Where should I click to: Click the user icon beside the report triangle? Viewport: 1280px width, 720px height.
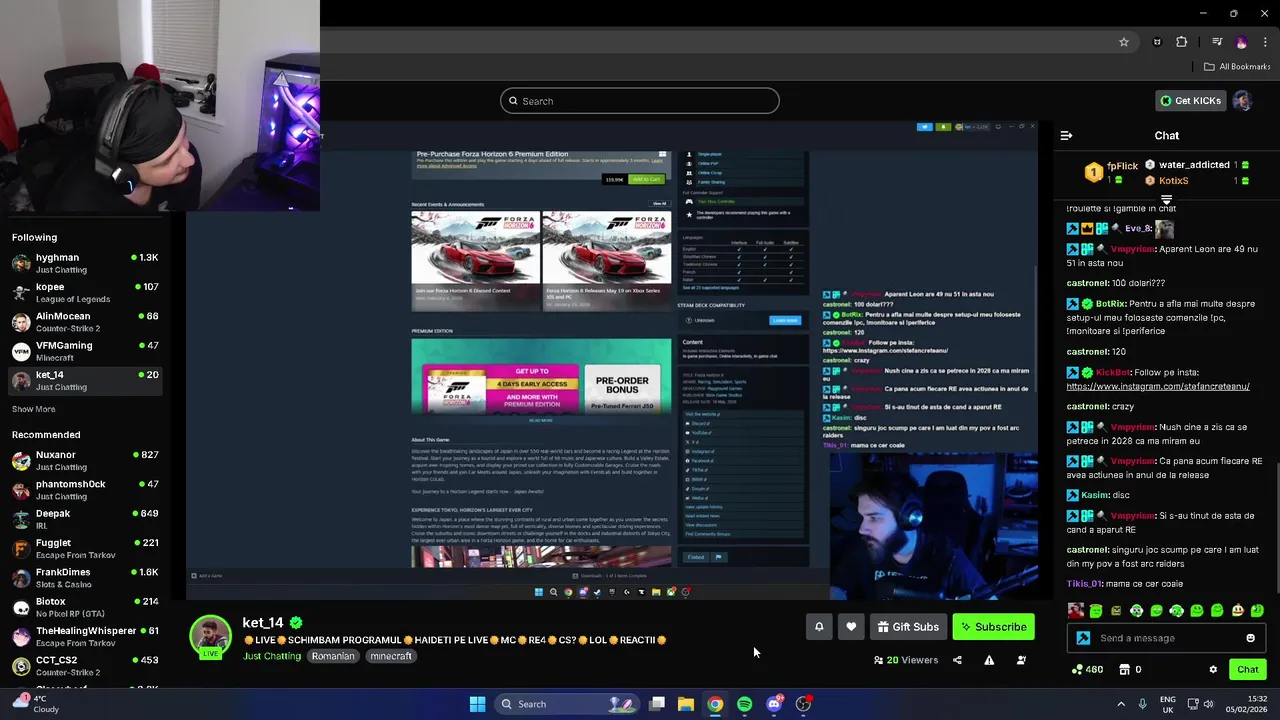click(1021, 660)
